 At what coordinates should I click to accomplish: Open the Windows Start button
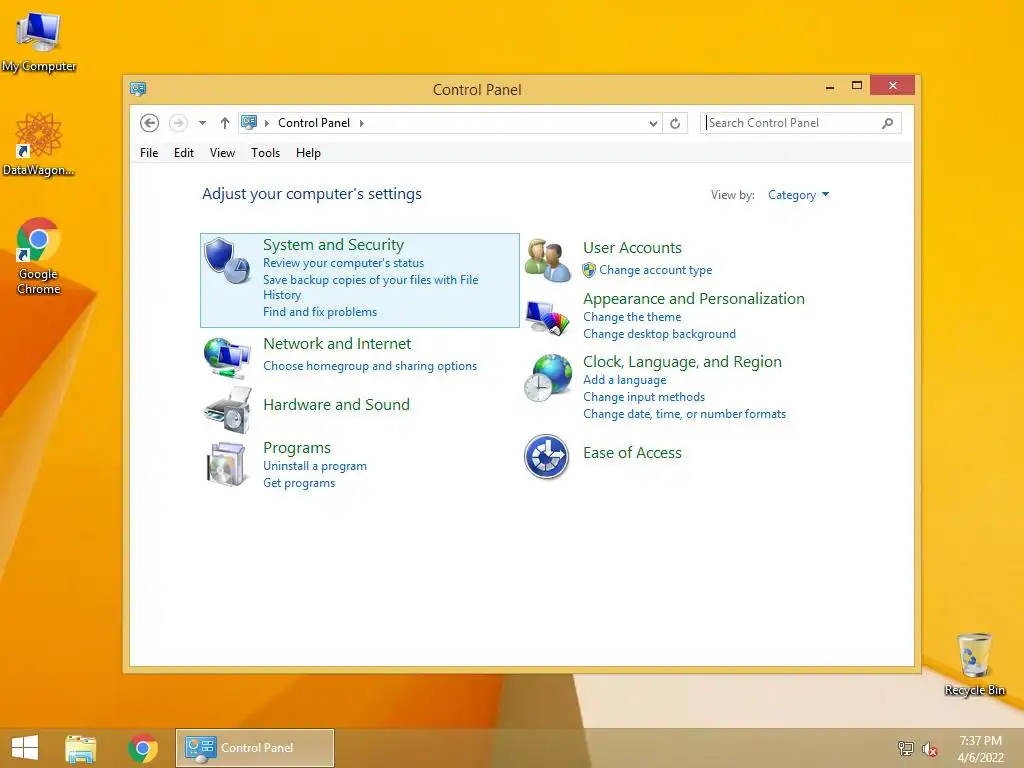click(x=25, y=748)
